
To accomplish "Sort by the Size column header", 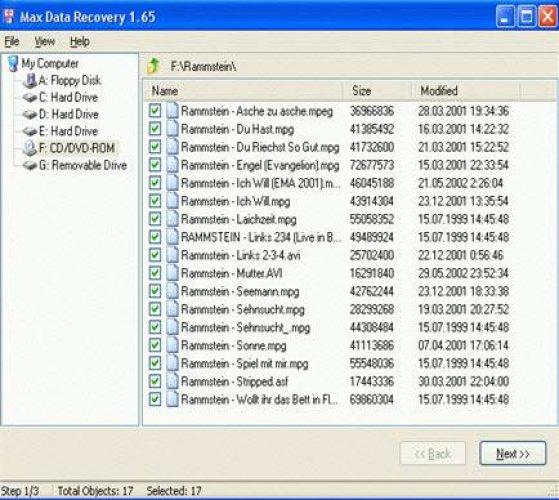I will [377, 91].
